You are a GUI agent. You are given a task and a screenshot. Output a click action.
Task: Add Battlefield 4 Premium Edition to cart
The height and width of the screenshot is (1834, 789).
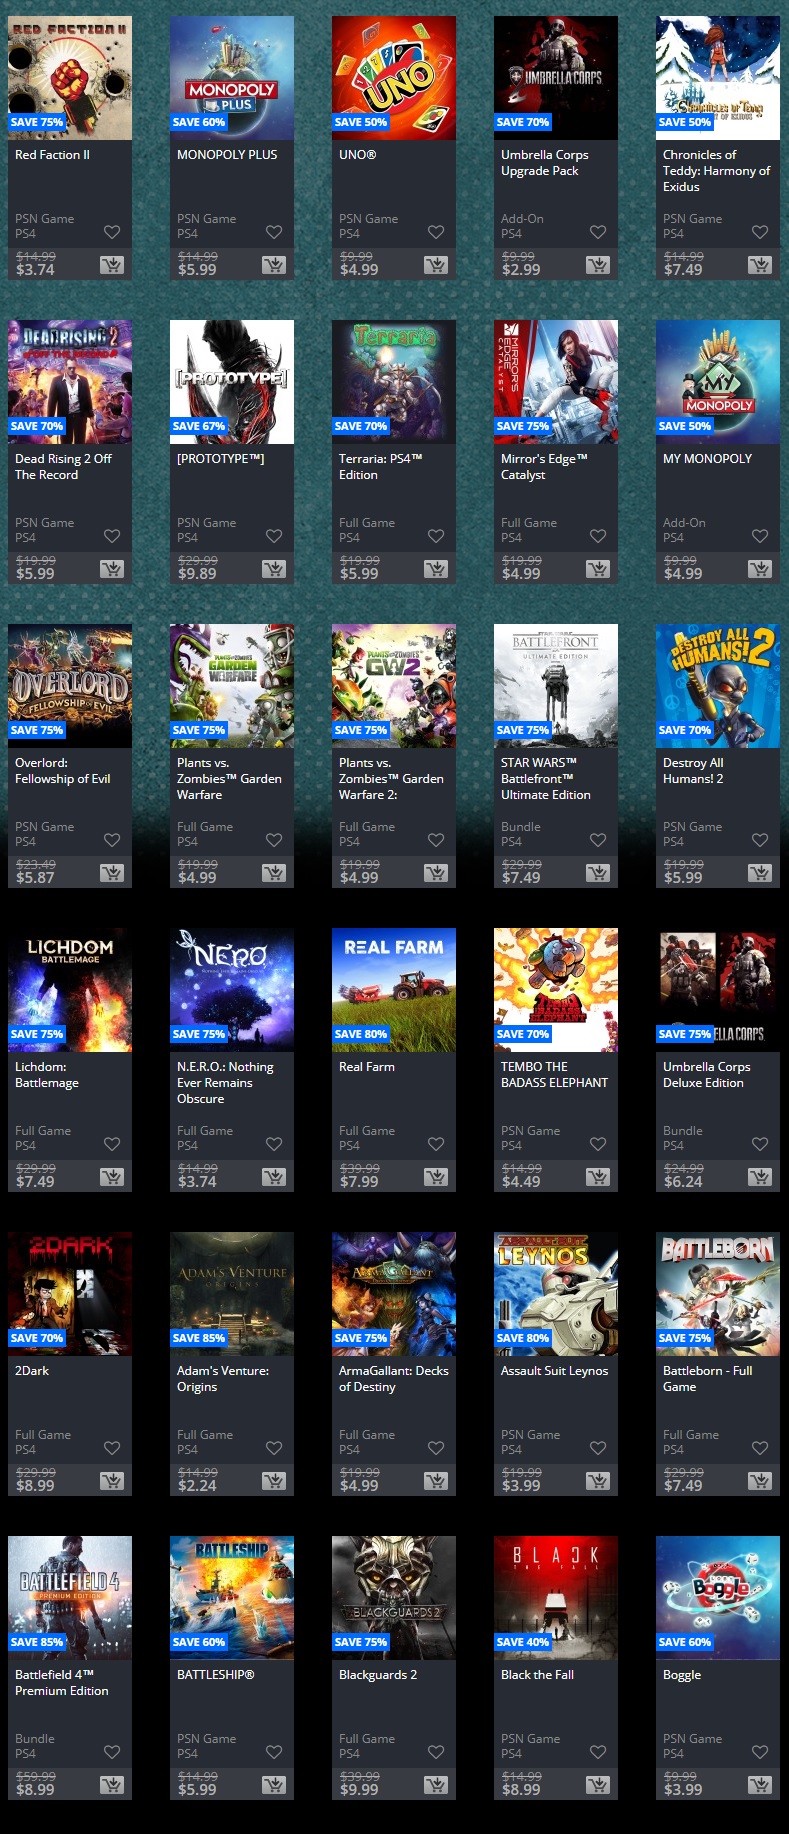click(x=112, y=1785)
